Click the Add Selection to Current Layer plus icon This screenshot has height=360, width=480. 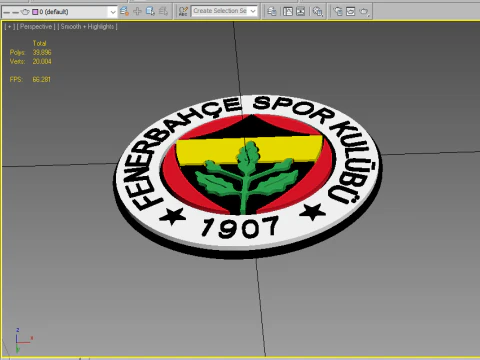(137, 11)
